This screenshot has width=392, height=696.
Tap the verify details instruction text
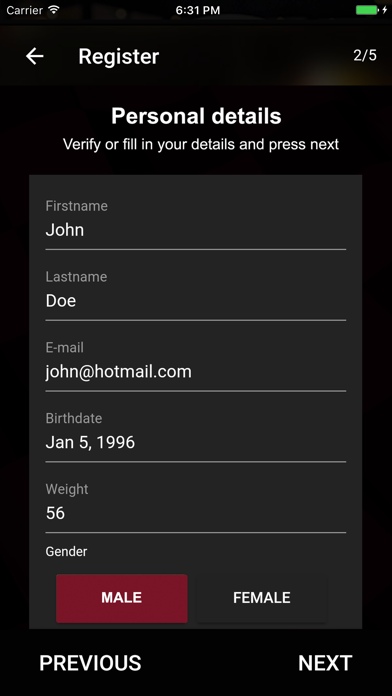(201, 144)
